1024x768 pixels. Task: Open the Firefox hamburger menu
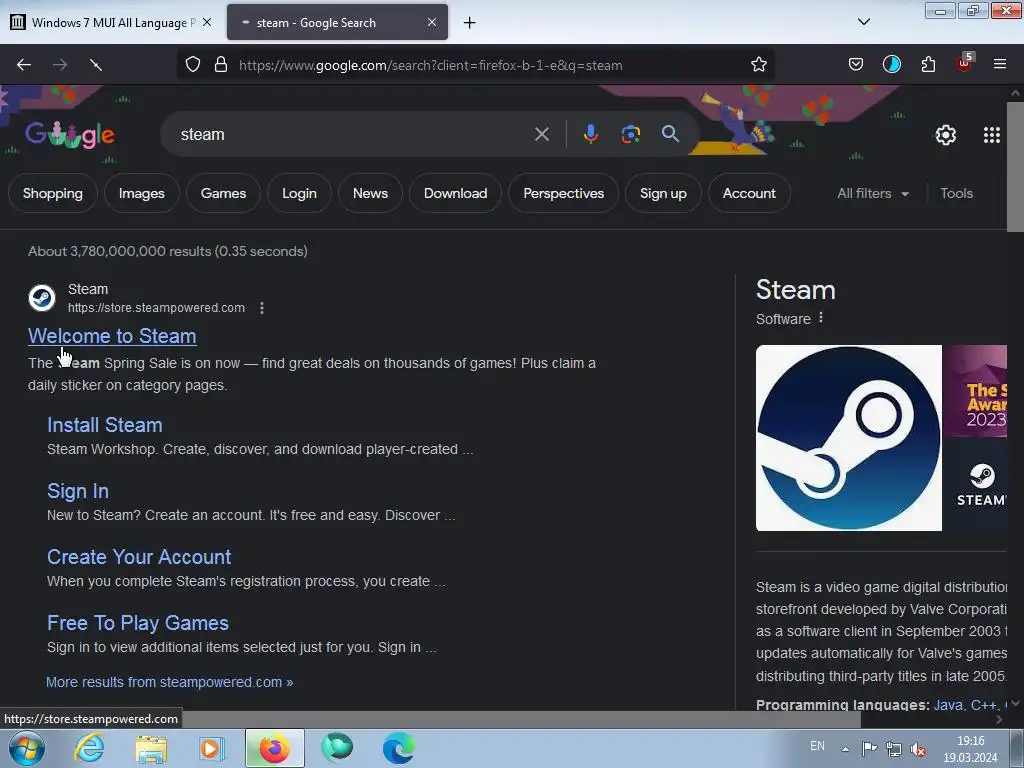tap(999, 65)
